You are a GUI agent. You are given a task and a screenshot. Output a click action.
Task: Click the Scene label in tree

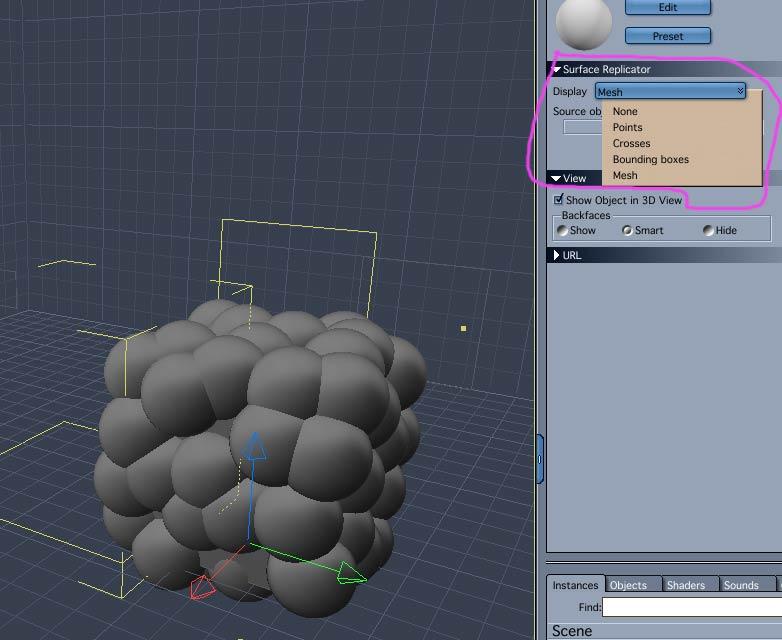point(572,631)
